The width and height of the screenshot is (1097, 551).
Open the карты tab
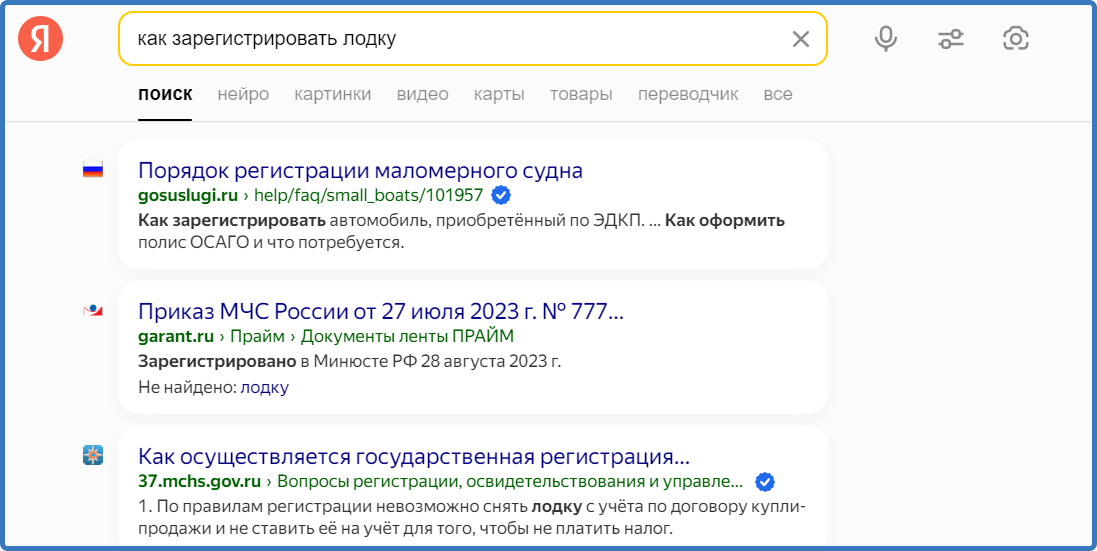[499, 94]
